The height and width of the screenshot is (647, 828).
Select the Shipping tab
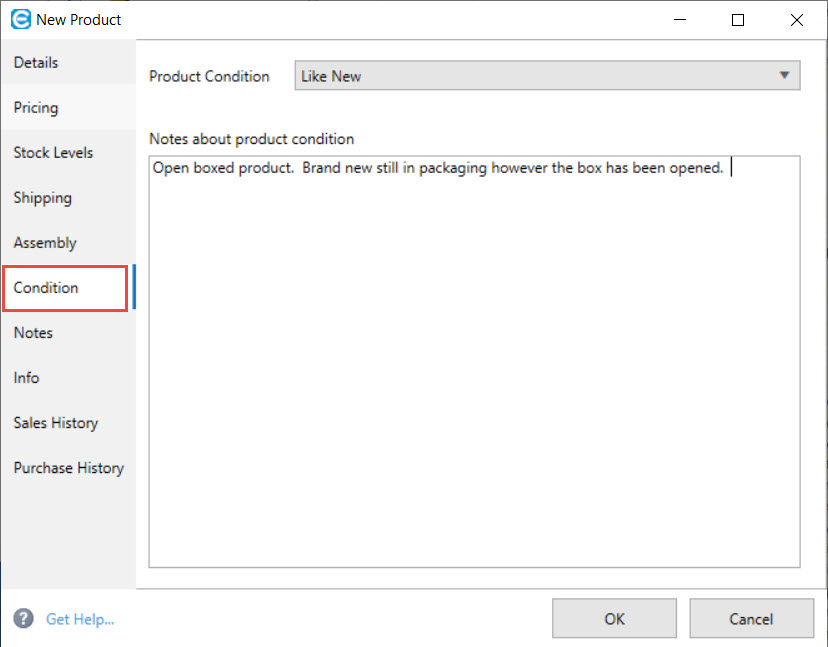(42, 197)
